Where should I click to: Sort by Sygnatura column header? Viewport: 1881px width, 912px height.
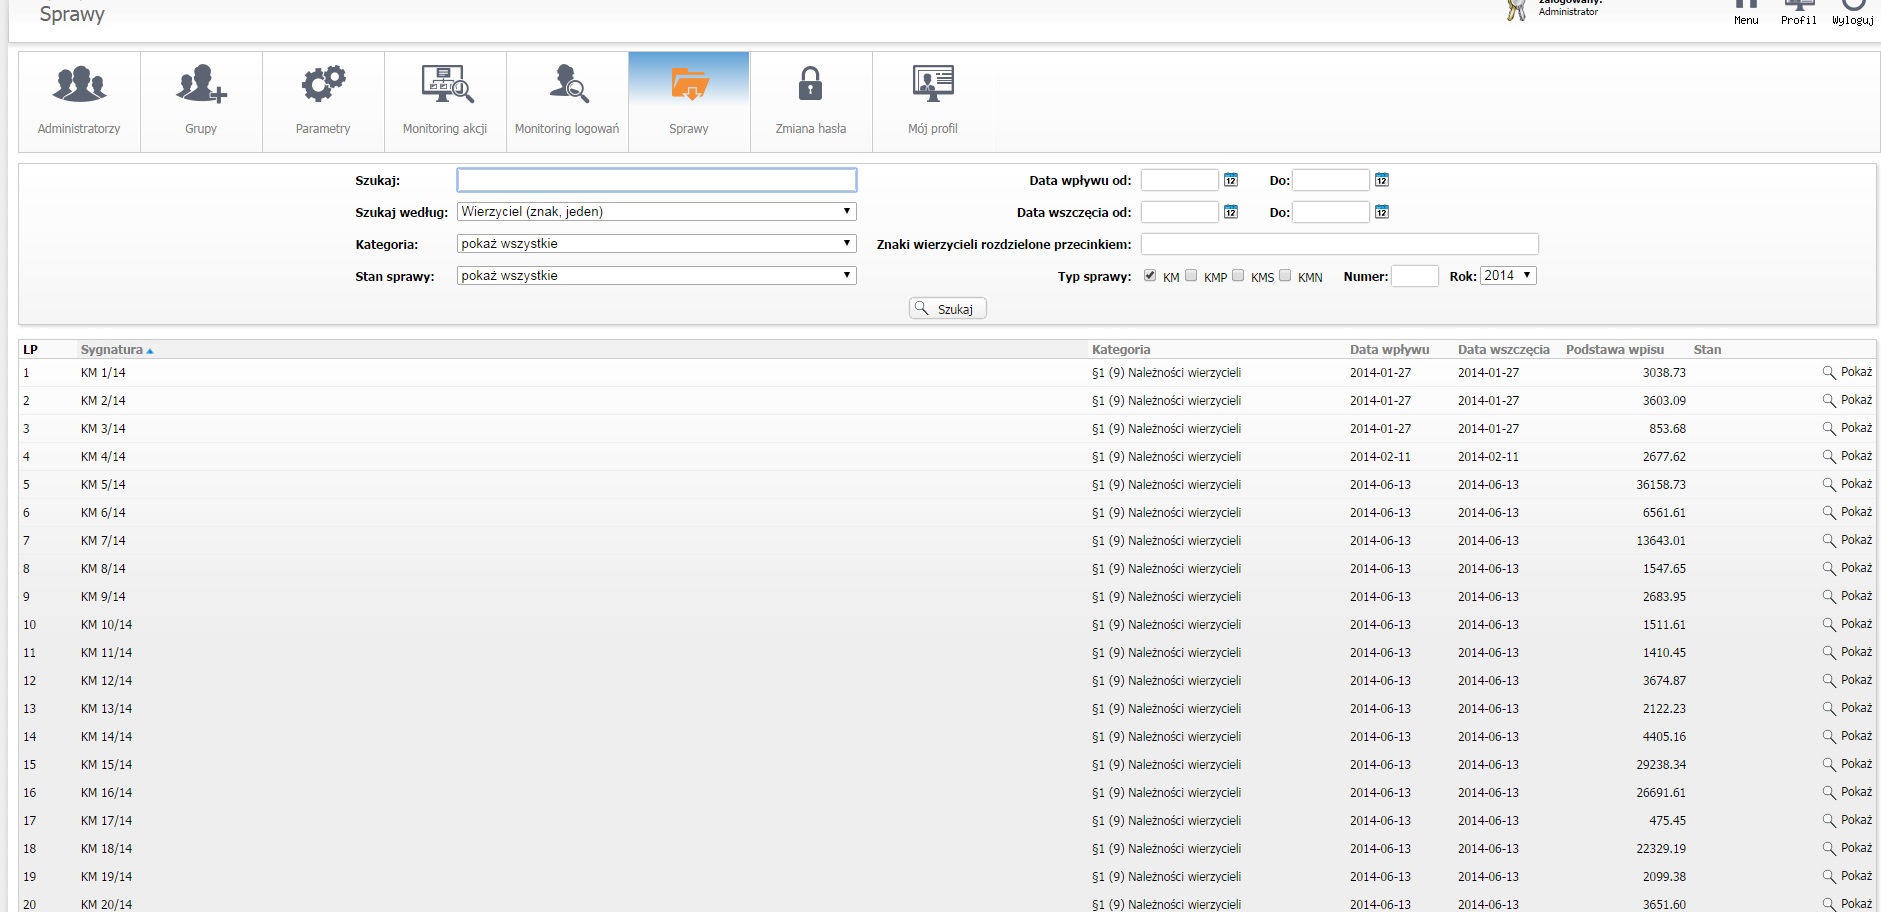click(x=112, y=350)
